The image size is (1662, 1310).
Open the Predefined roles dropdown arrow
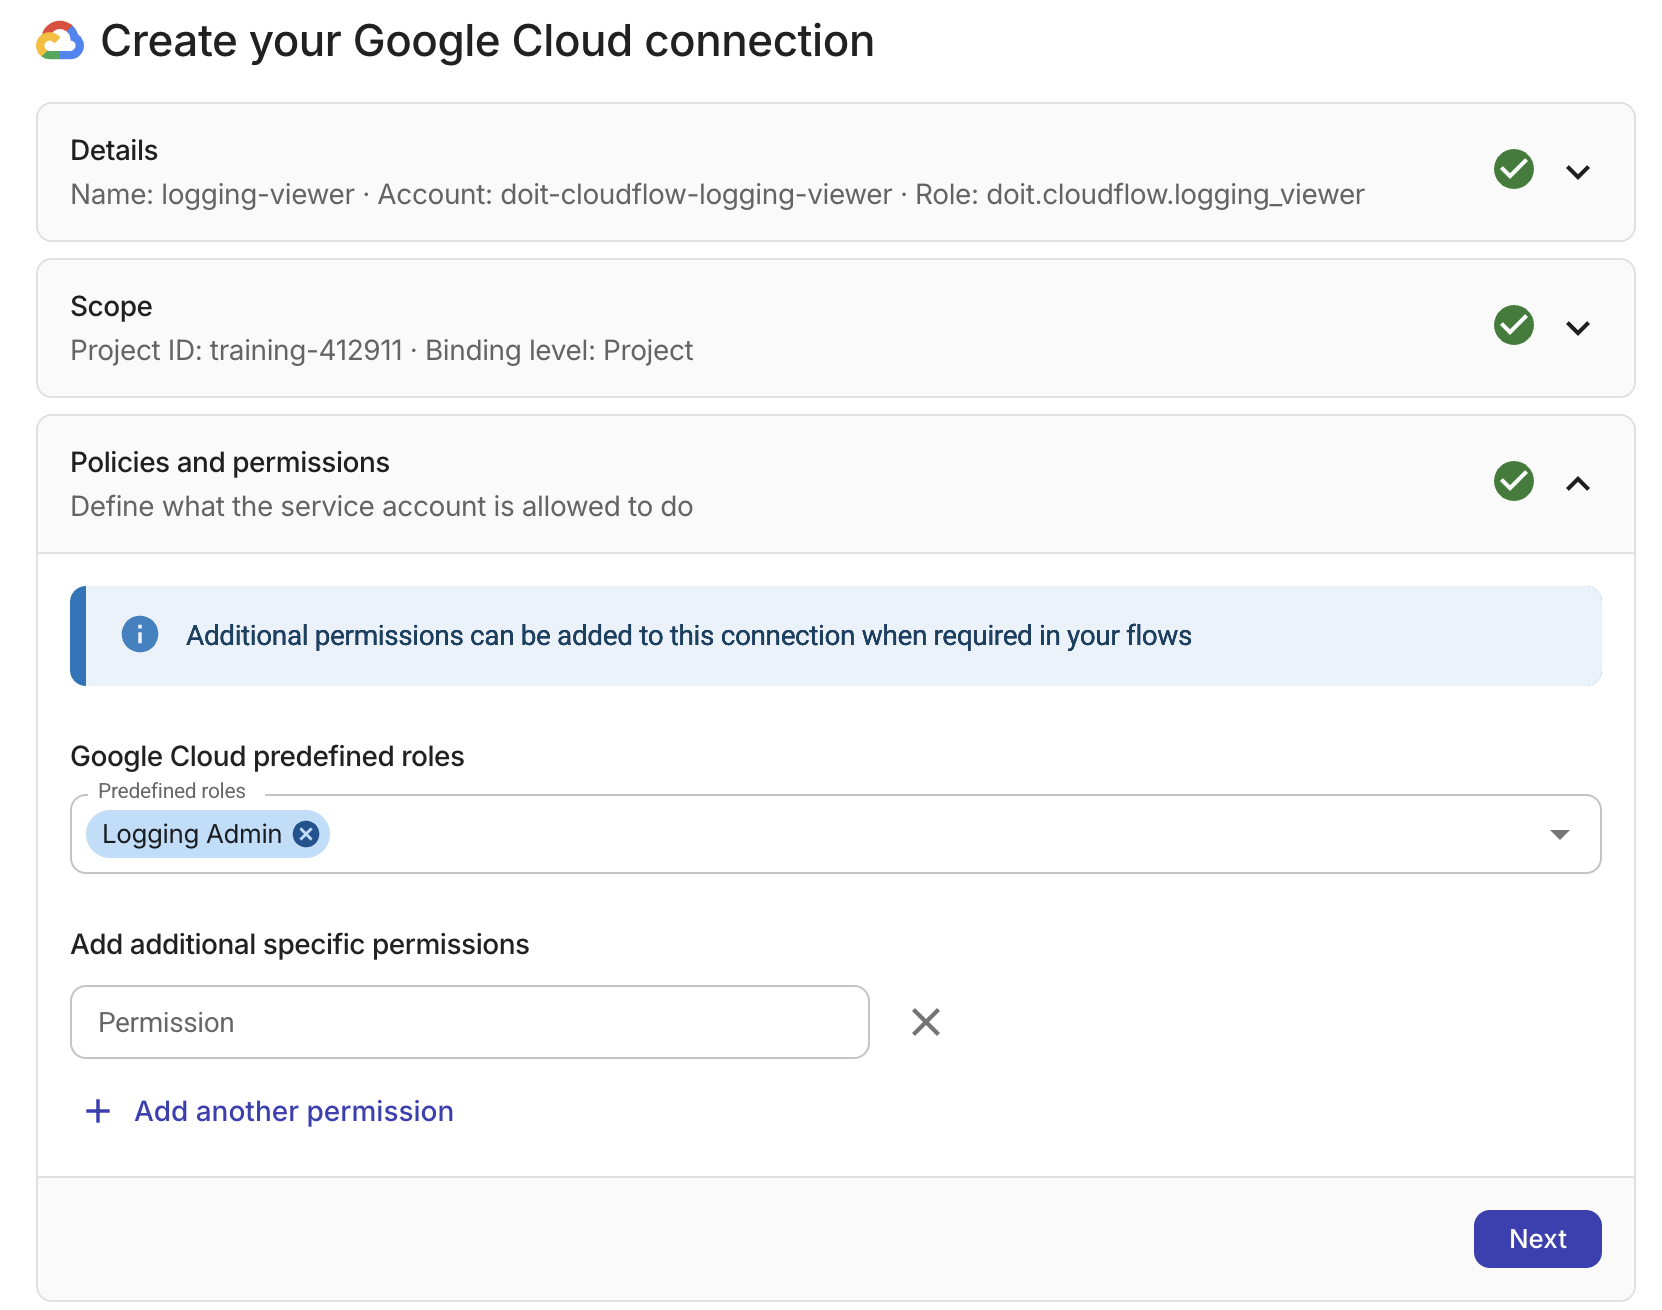[x=1560, y=834]
